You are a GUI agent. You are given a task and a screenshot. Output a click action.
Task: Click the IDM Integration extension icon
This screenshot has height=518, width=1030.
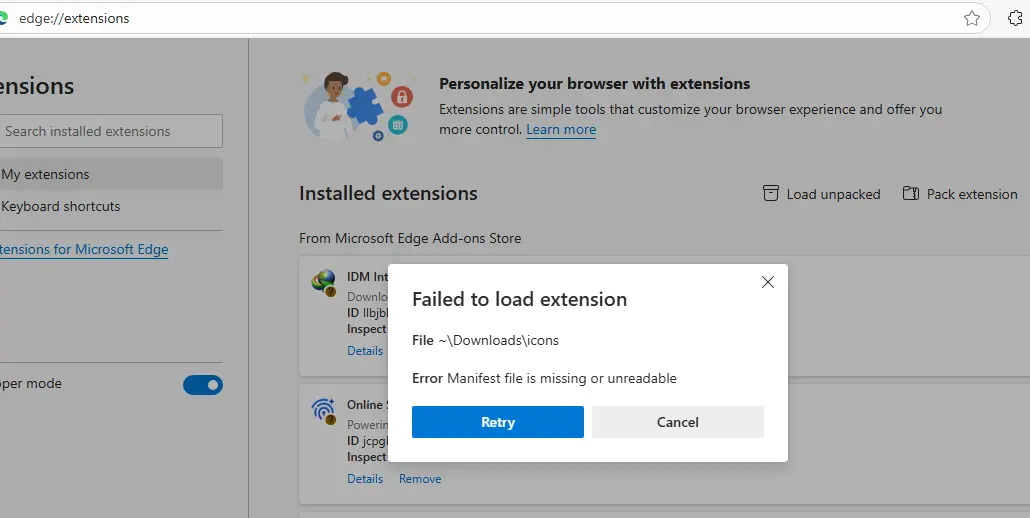(x=323, y=283)
